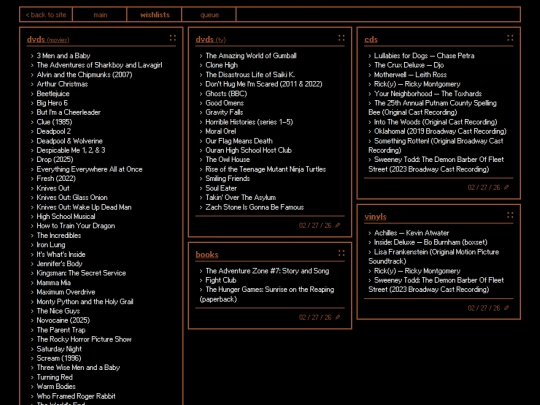Screen dimensions: 540x405
Task: Go to '< back to site' tab
Action: (46, 15)
